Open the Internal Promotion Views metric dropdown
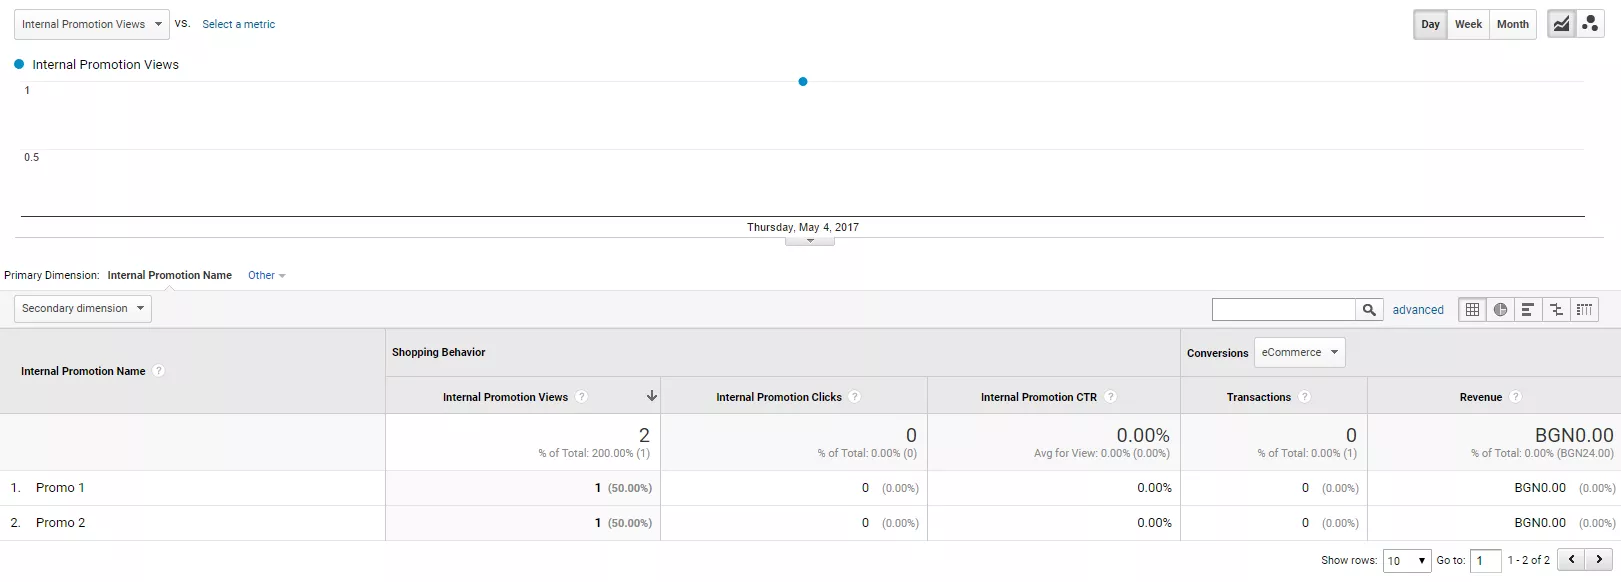1621x582 pixels. point(92,24)
